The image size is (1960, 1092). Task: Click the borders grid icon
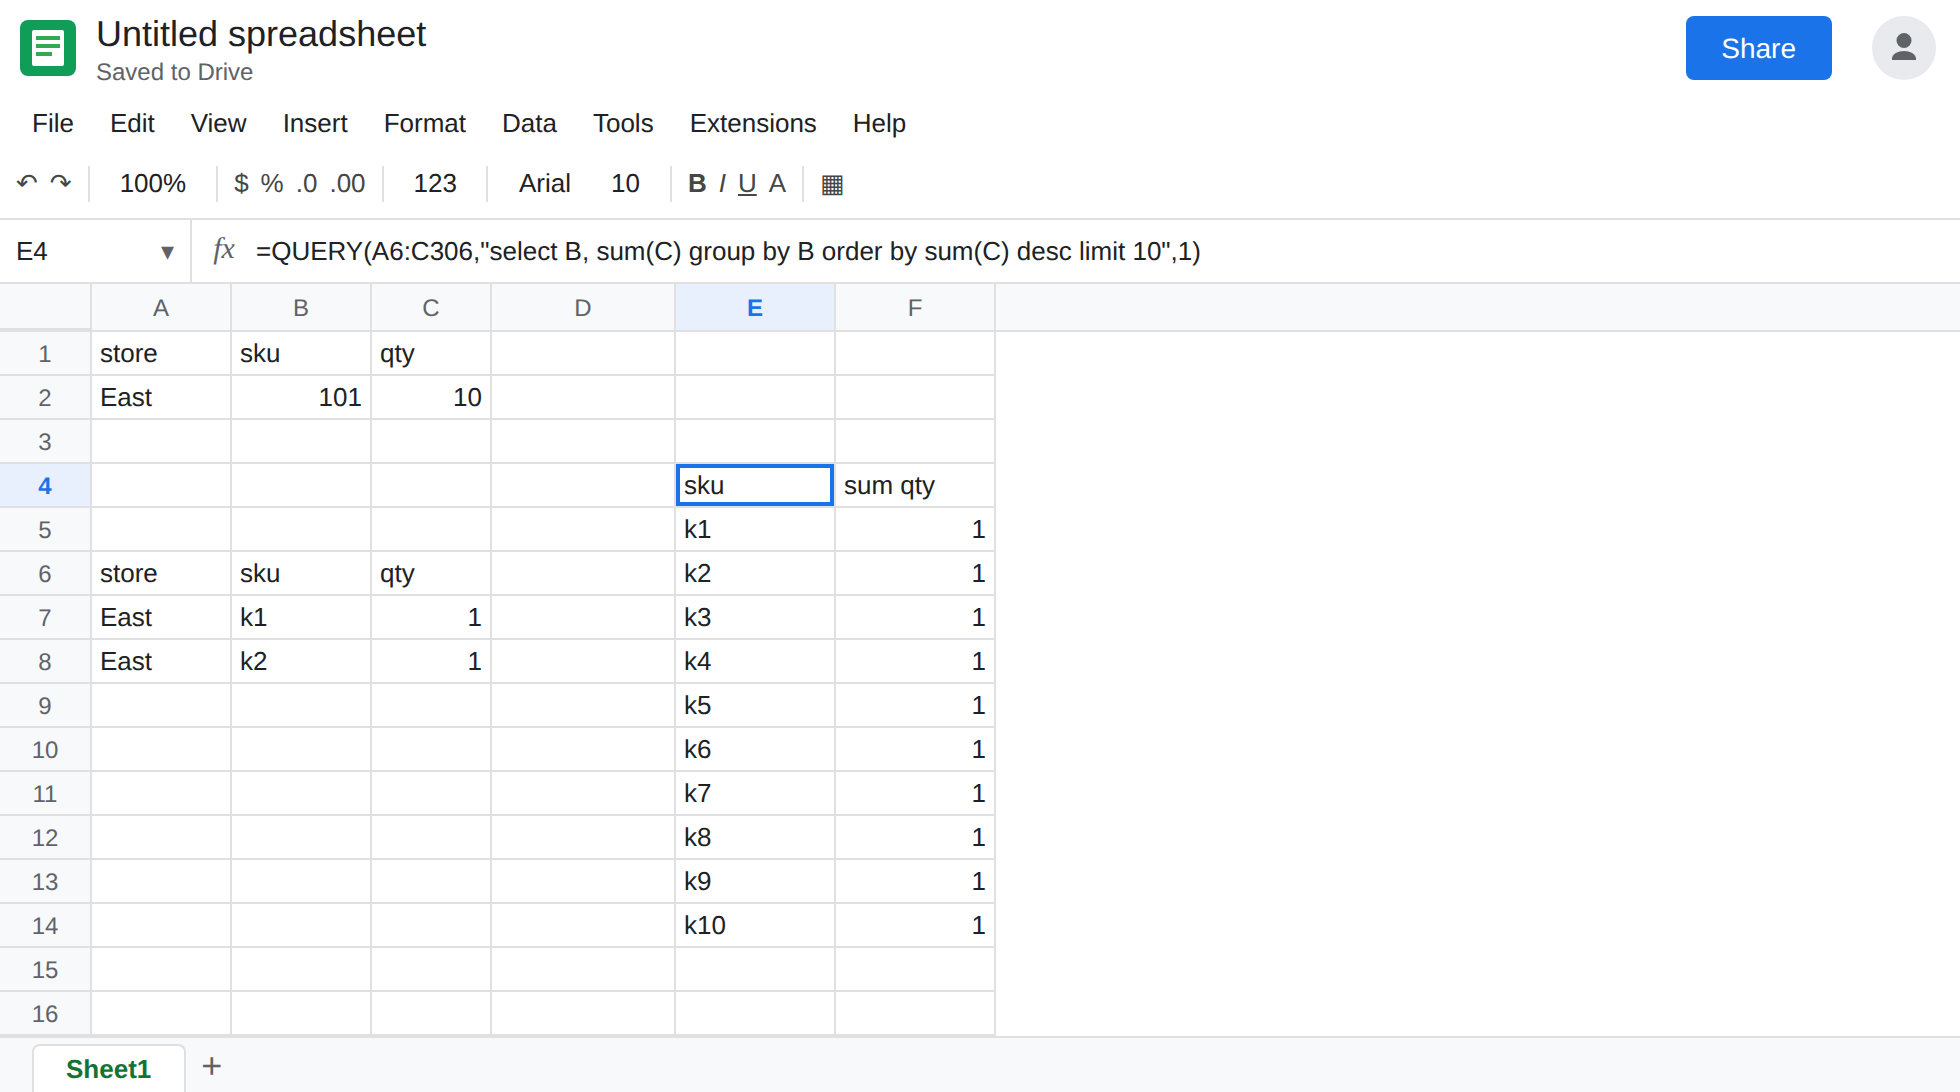click(832, 185)
